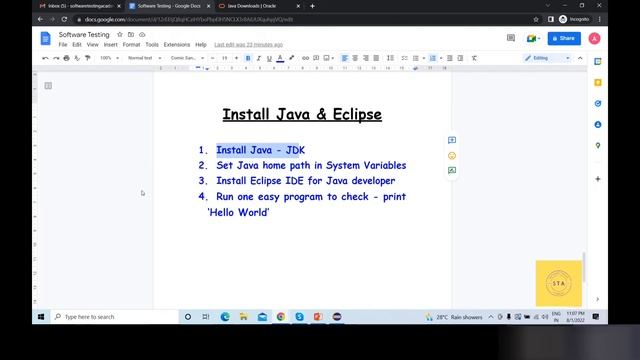The height and width of the screenshot is (360, 640).
Task: Open Google Keep in the side panel
Action: (598, 82)
